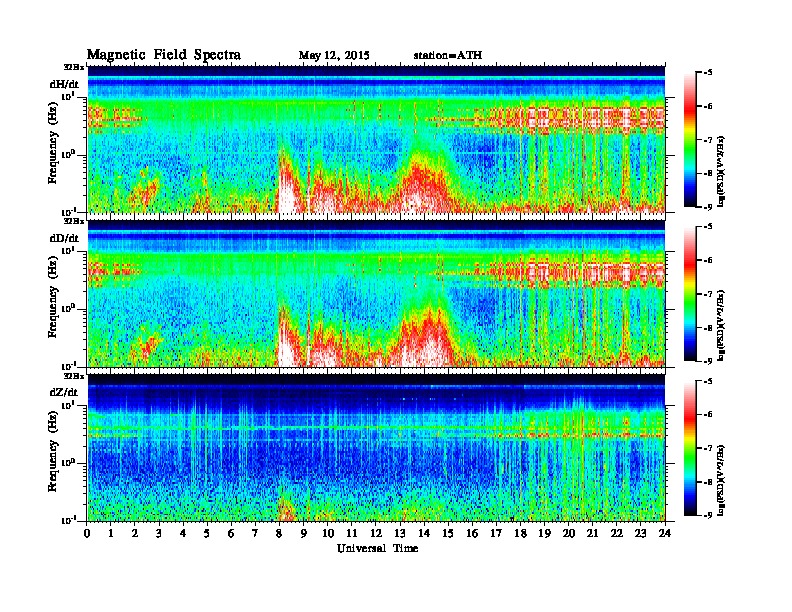The height and width of the screenshot is (612, 792).
Task: Click the hour tick label "2" on the time axis
Action: pyautogui.click(x=135, y=533)
